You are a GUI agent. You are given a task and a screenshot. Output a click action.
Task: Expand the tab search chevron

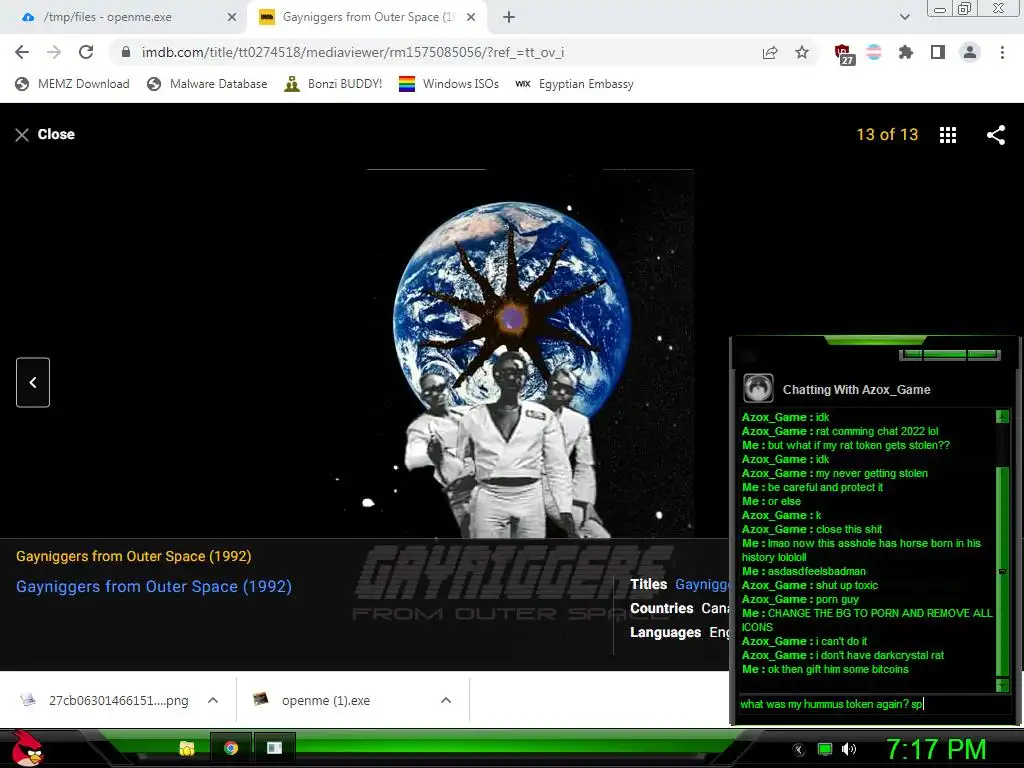pos(904,18)
